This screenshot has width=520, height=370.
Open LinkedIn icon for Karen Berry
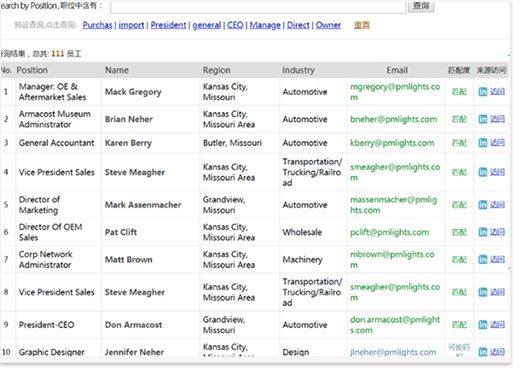pyautogui.click(x=483, y=143)
